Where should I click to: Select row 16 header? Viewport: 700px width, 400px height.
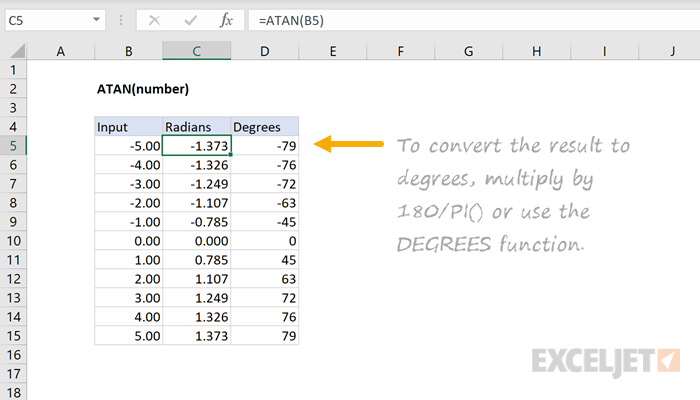[x=13, y=354]
